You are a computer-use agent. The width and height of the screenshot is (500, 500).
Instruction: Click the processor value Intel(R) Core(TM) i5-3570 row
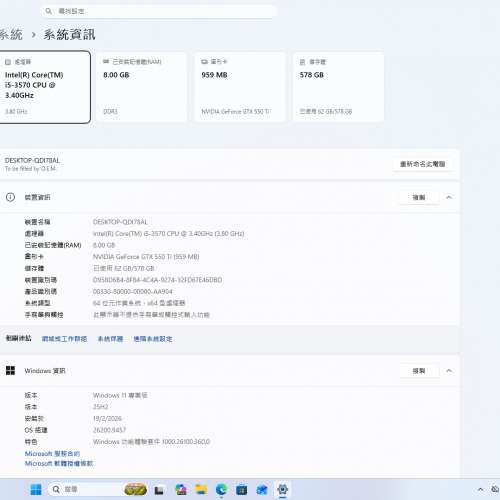(168, 234)
